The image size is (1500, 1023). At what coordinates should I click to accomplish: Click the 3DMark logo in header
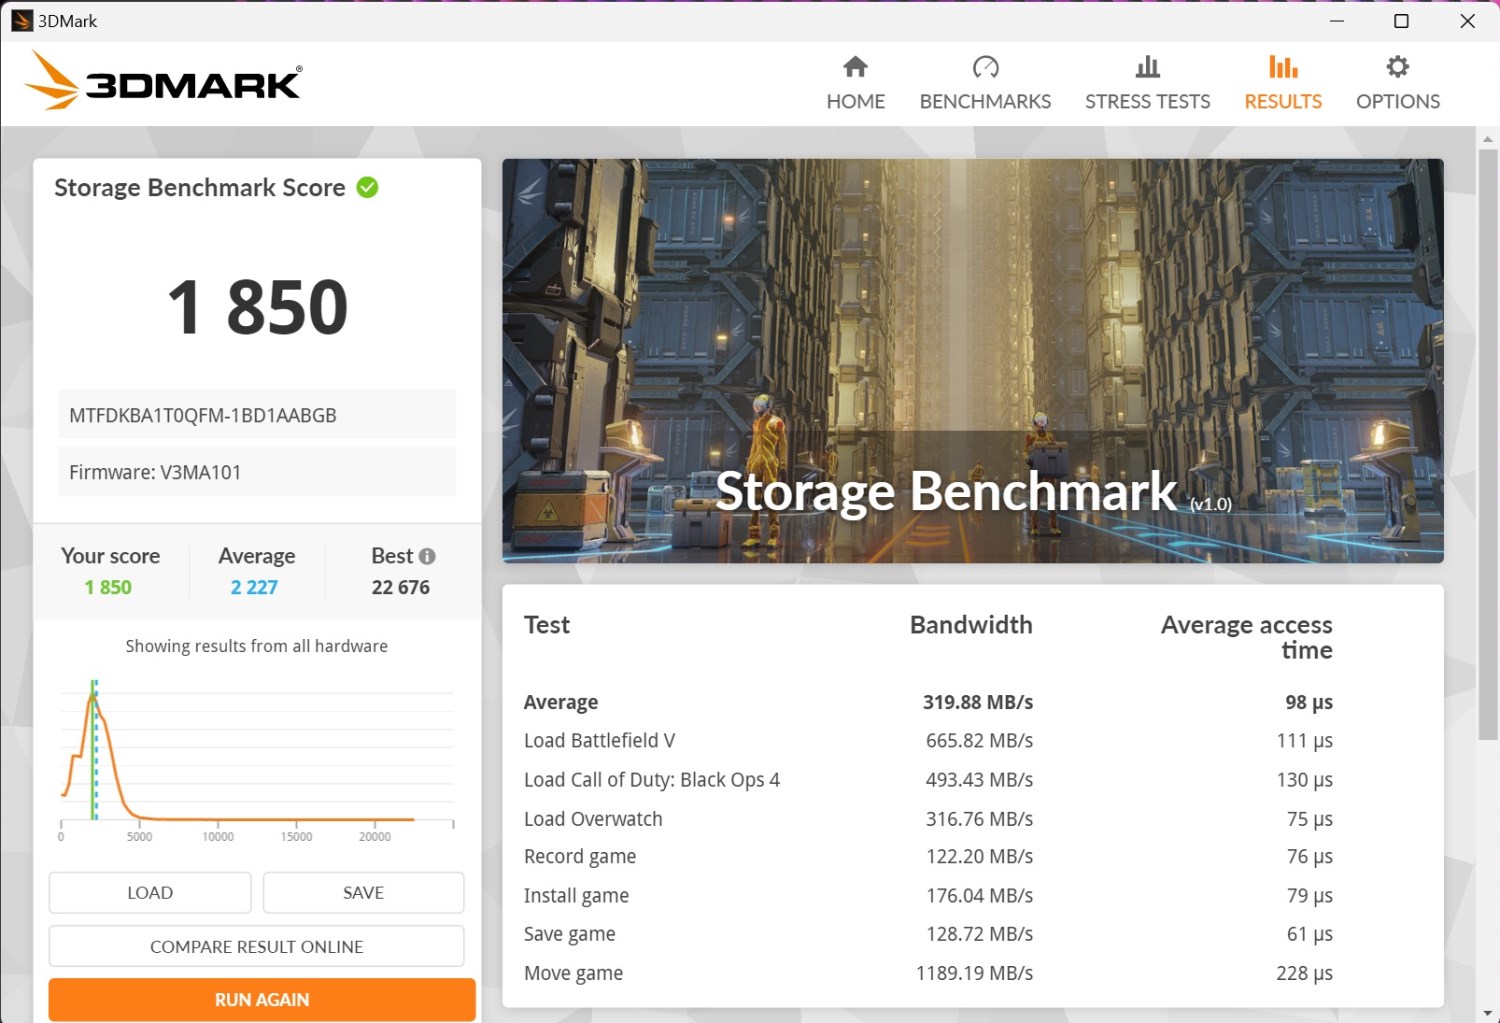pos(164,80)
